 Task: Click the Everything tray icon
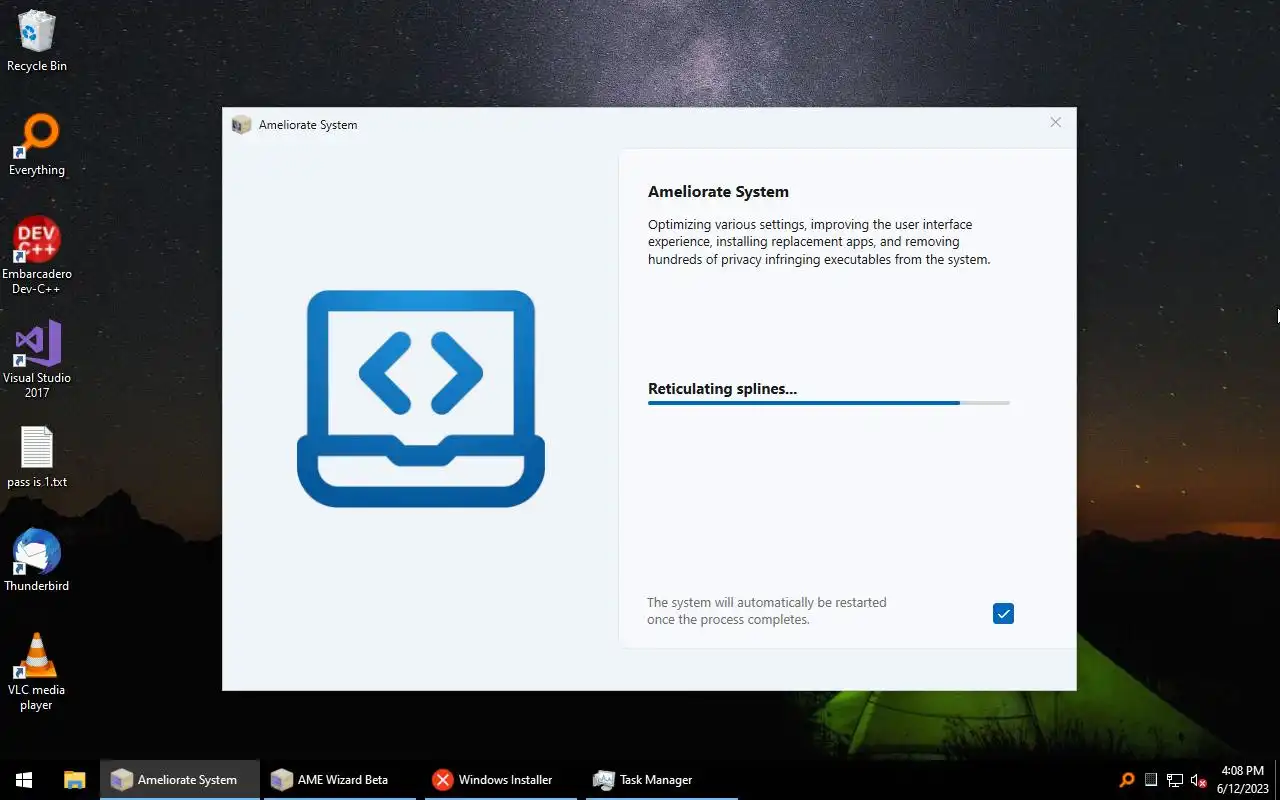click(x=1127, y=780)
